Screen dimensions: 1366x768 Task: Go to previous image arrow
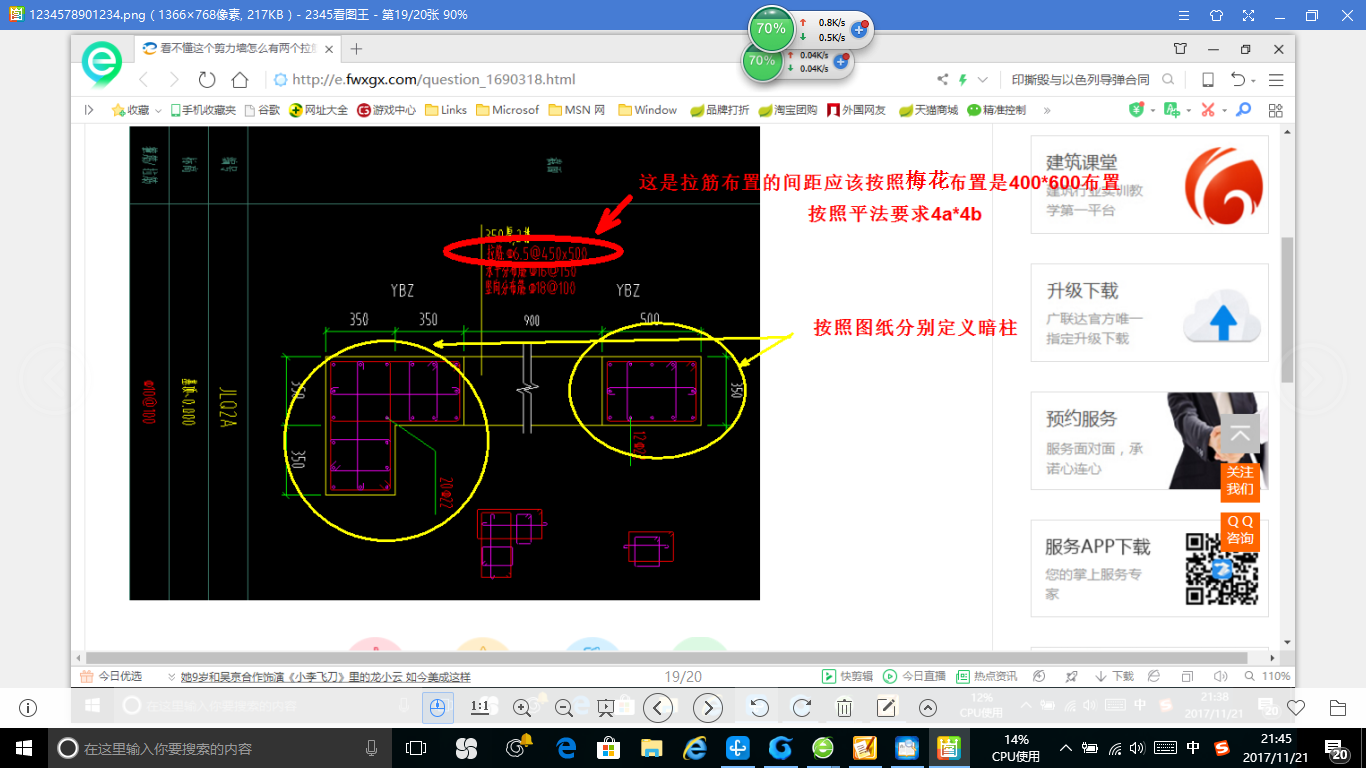(x=657, y=708)
